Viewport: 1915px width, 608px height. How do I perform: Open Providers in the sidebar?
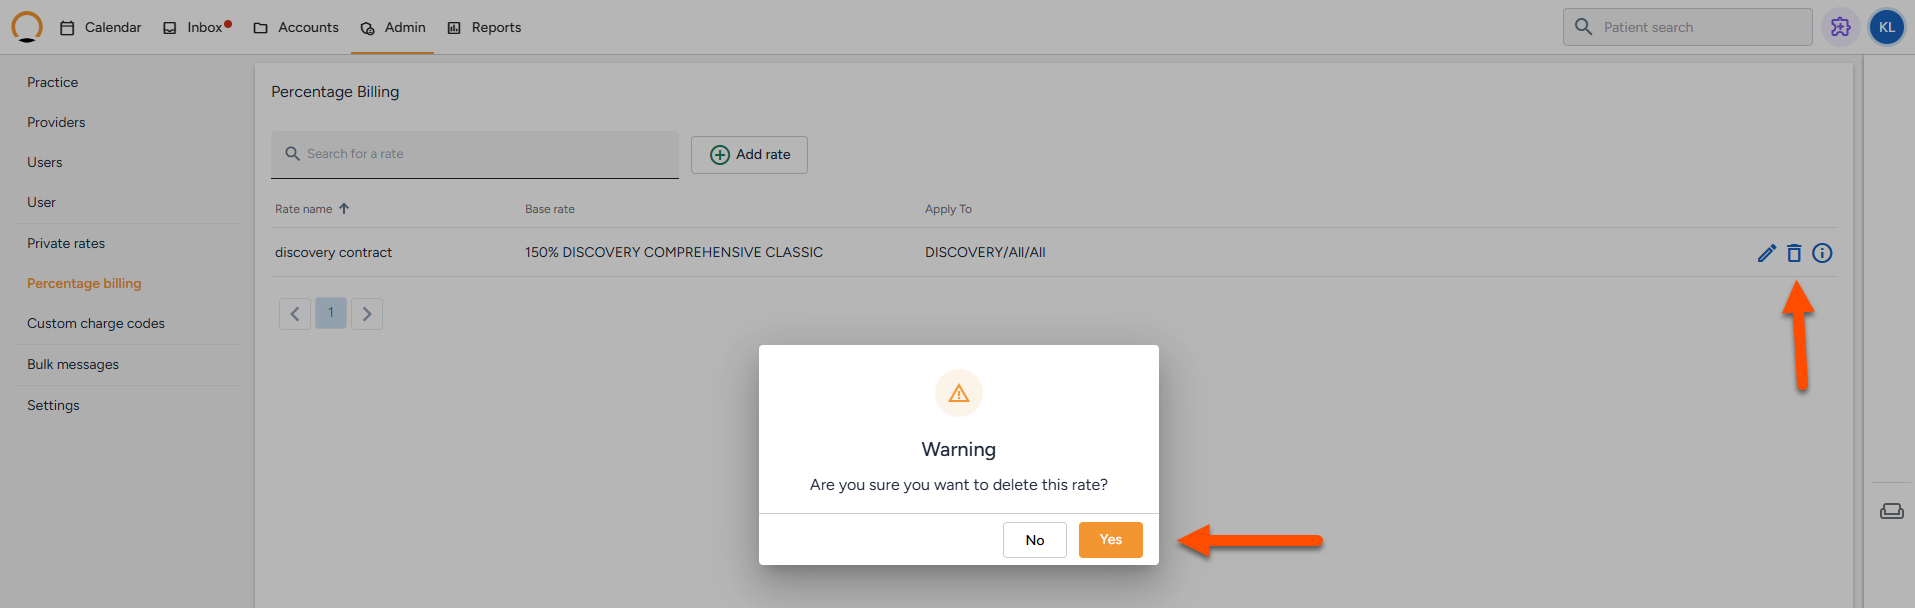[56, 122]
